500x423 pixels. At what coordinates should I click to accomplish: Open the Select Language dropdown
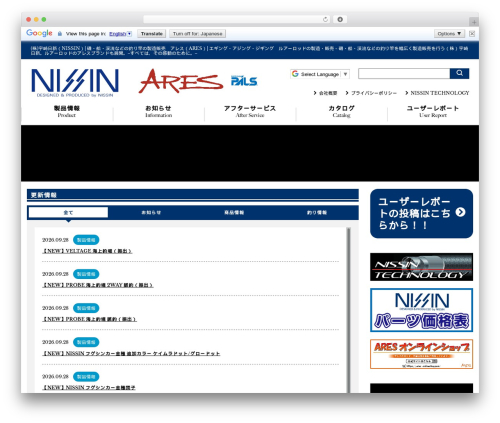click(320, 74)
